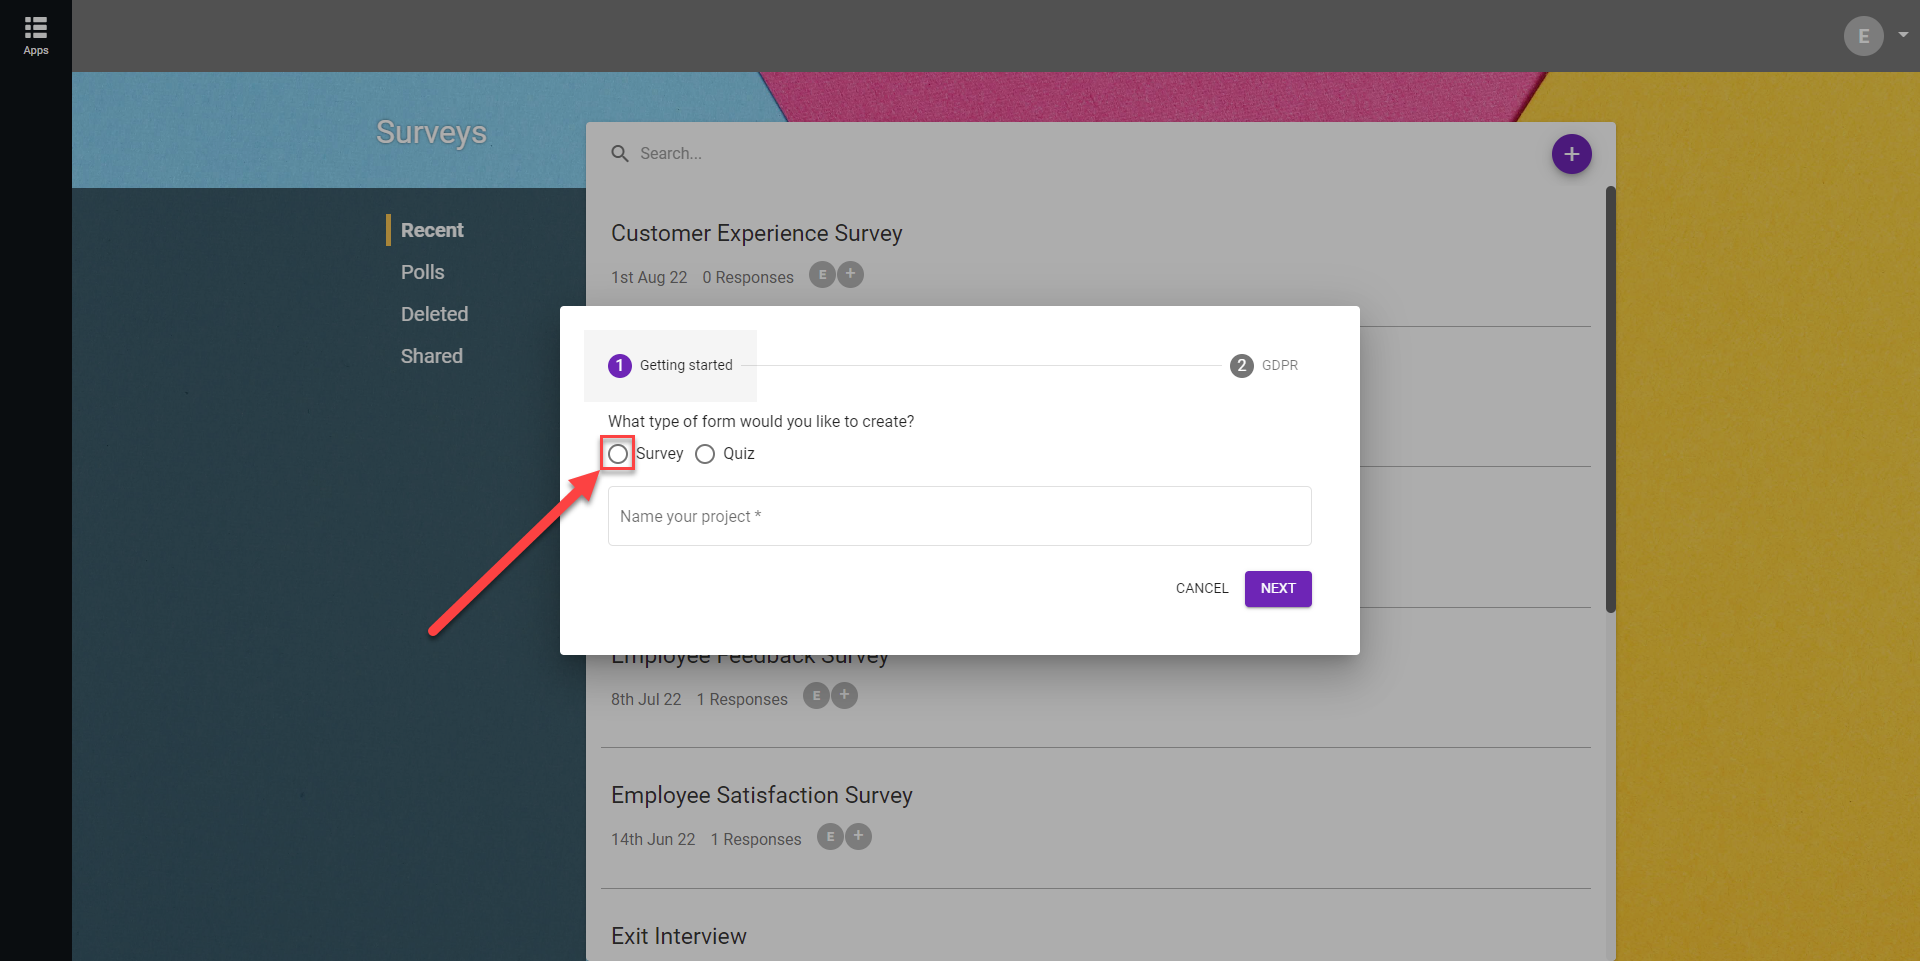Click the E avatar beside Employee Satisfaction Survey
The height and width of the screenshot is (961, 1920).
click(x=829, y=837)
